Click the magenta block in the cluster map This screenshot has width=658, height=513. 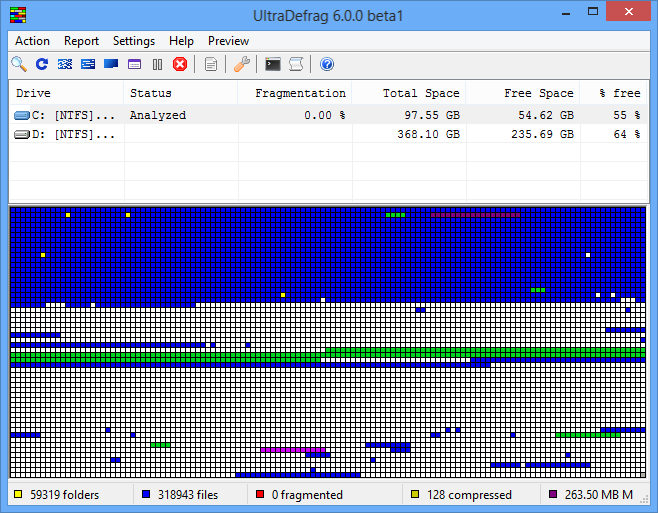coord(293,450)
